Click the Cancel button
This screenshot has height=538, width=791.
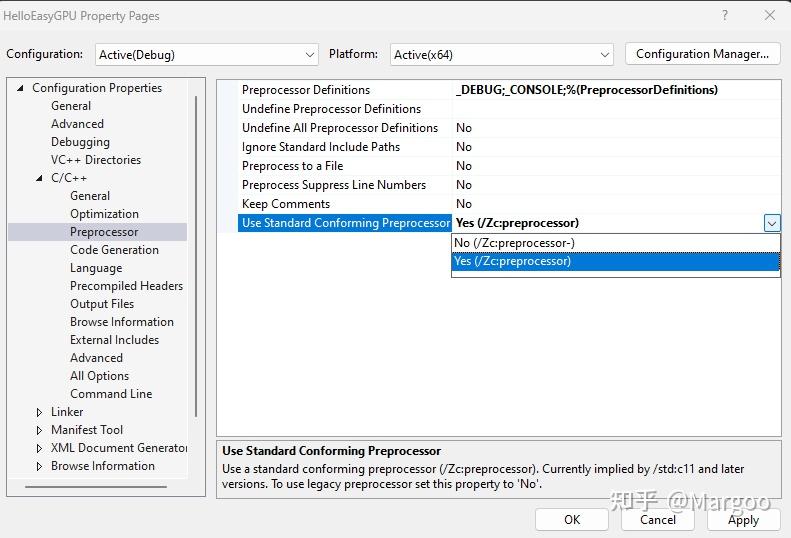pos(658,520)
